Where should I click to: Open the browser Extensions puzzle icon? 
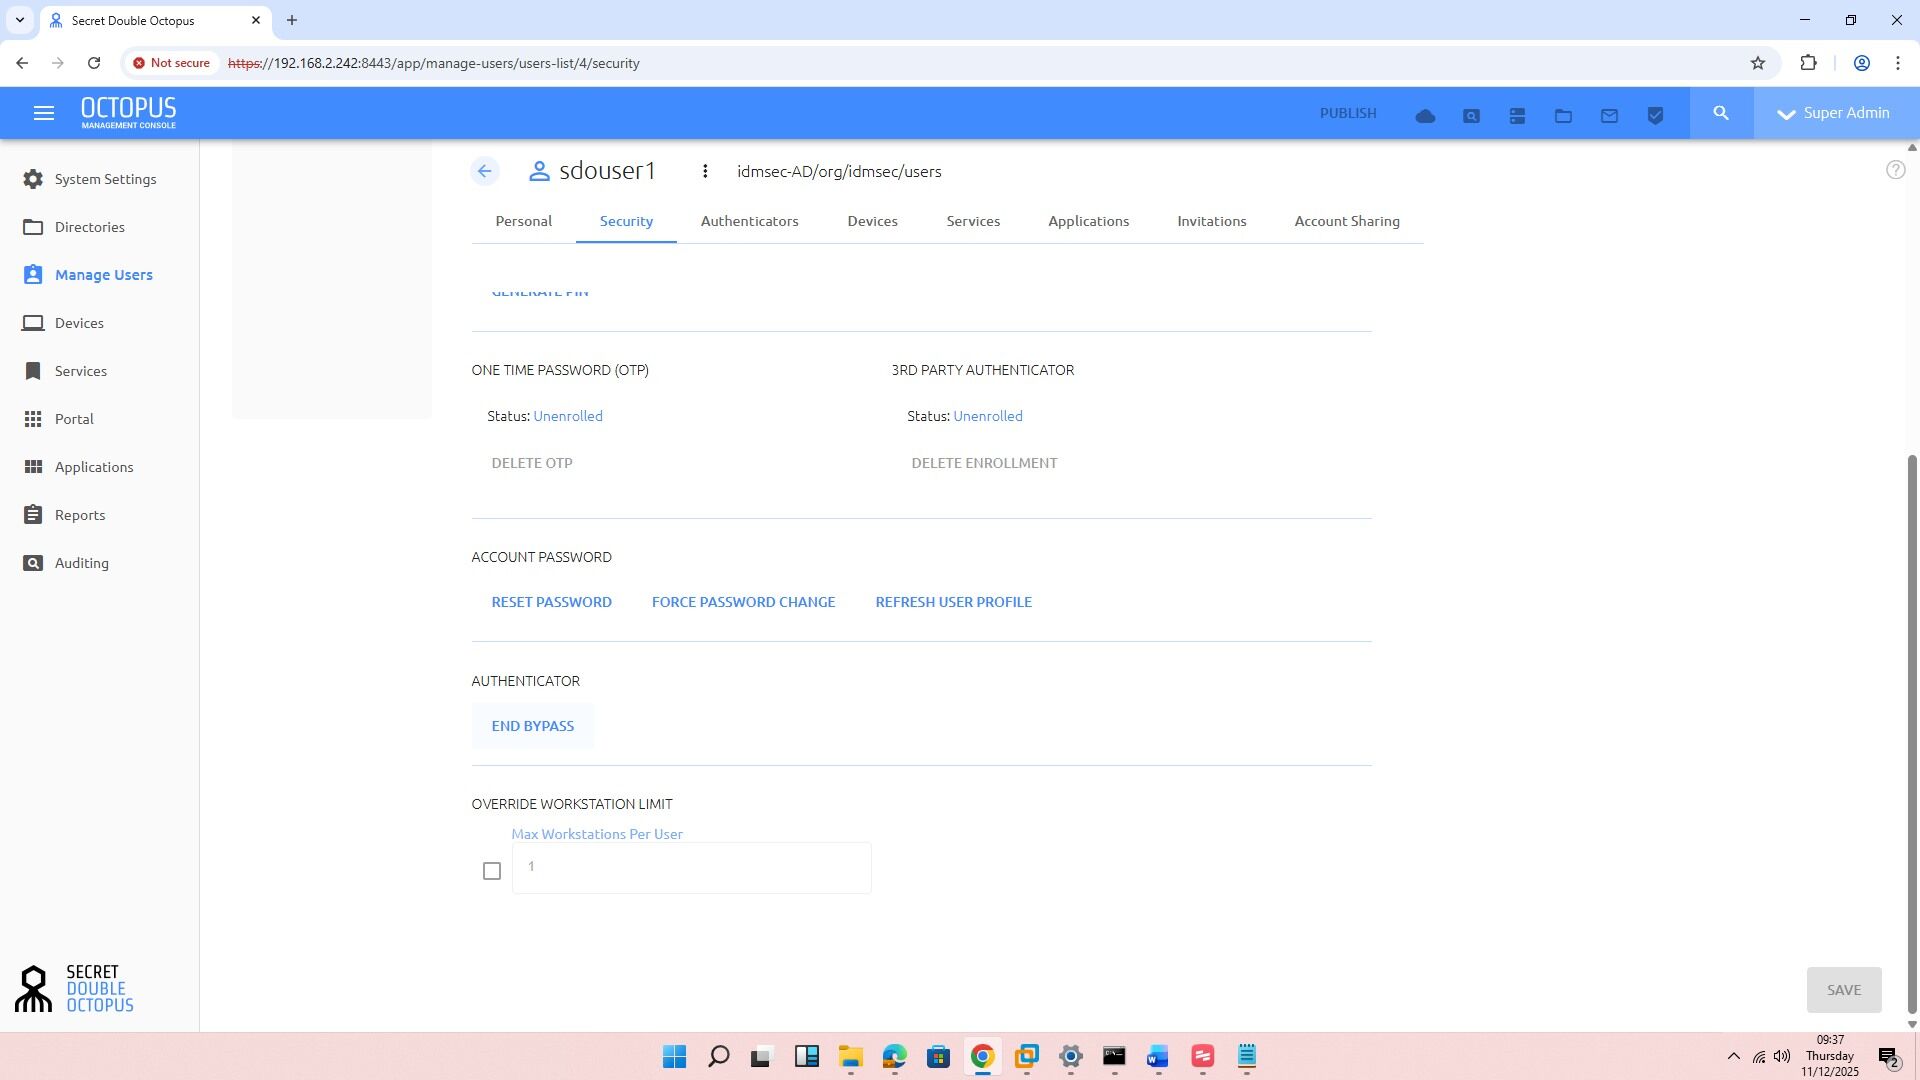pyautogui.click(x=1808, y=63)
